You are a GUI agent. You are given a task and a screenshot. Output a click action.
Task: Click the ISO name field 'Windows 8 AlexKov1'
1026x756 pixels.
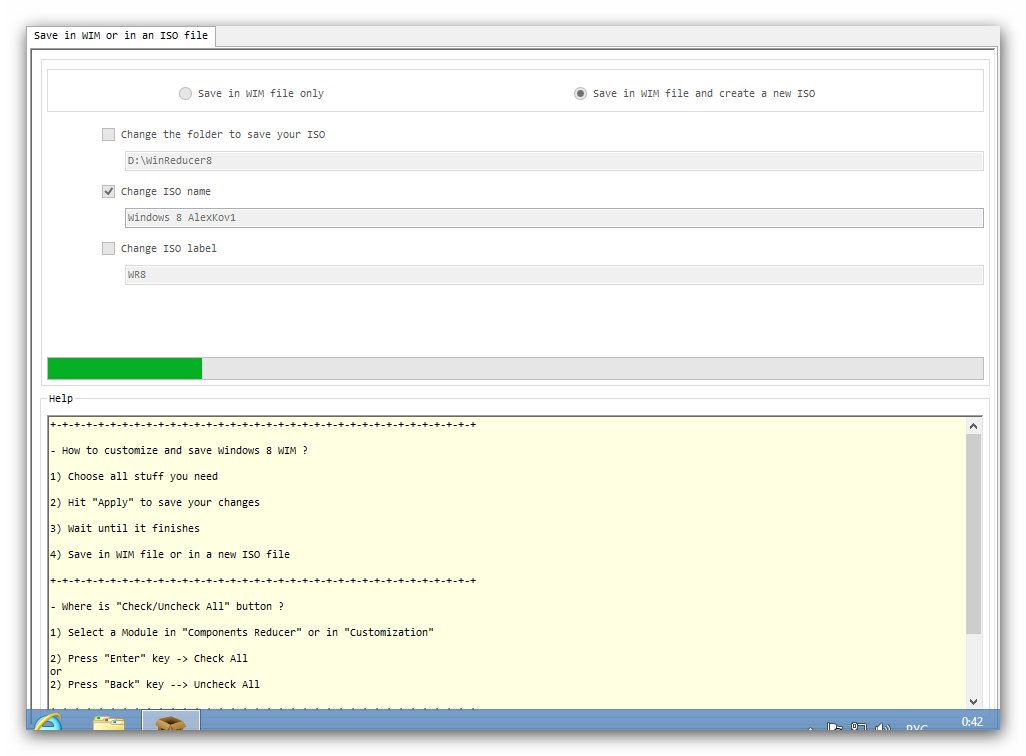coord(554,218)
